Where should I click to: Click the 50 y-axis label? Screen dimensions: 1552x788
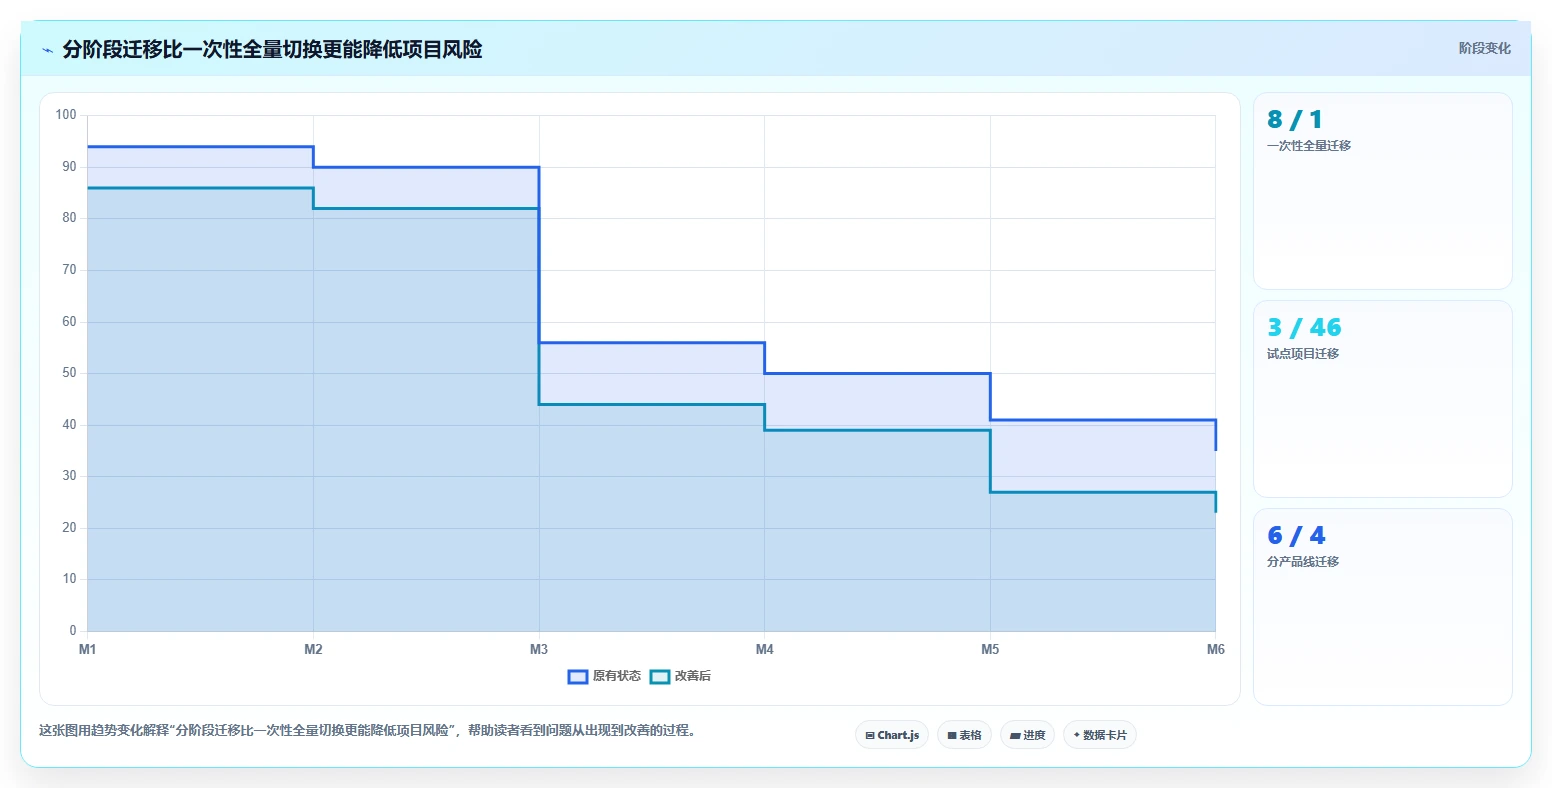pyautogui.click(x=69, y=373)
